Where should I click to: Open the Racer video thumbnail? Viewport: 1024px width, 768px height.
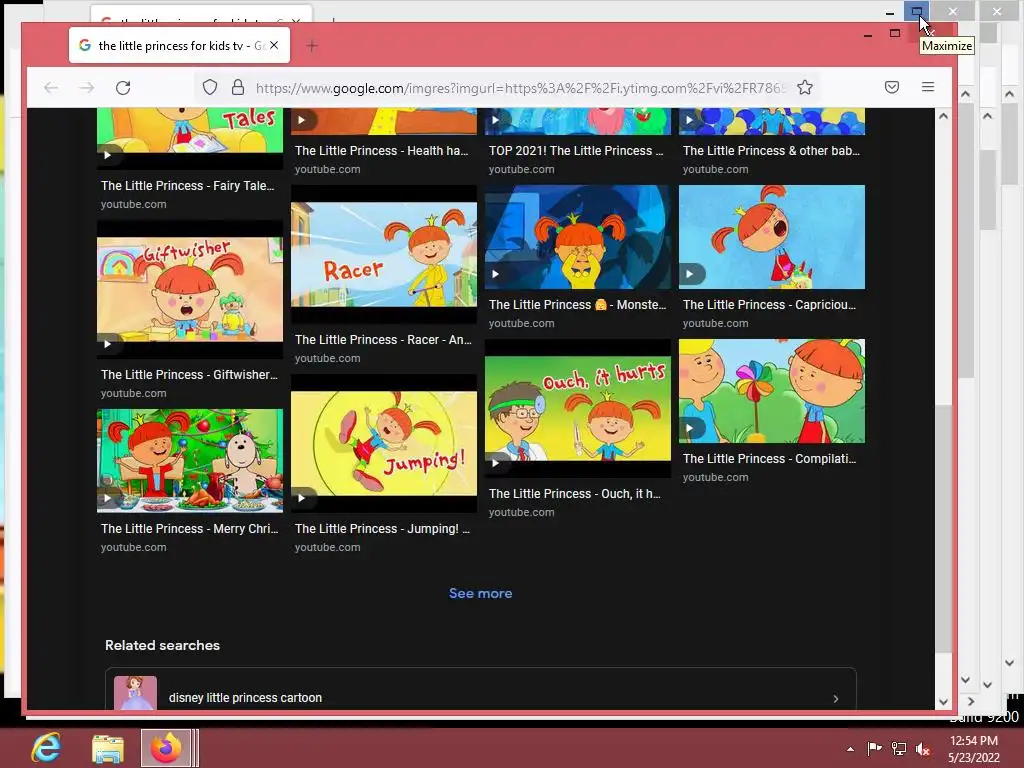pyautogui.click(x=384, y=254)
